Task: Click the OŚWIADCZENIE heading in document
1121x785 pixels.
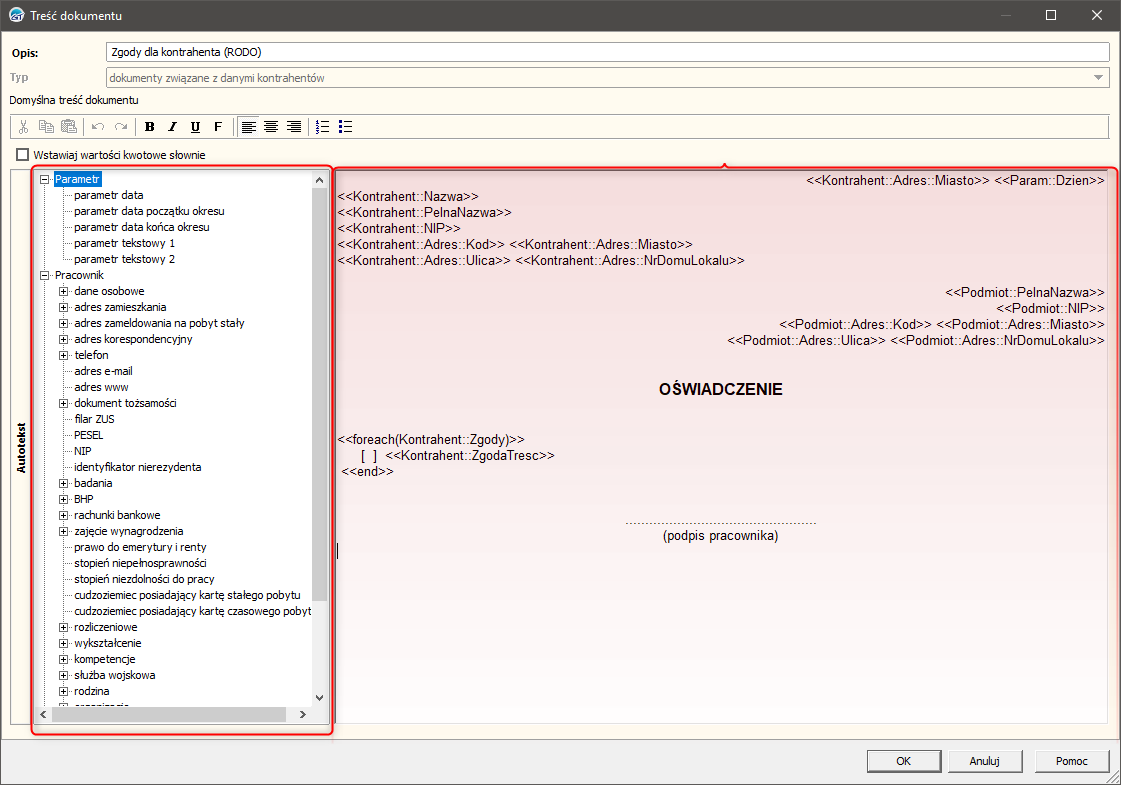Action: [x=721, y=390]
